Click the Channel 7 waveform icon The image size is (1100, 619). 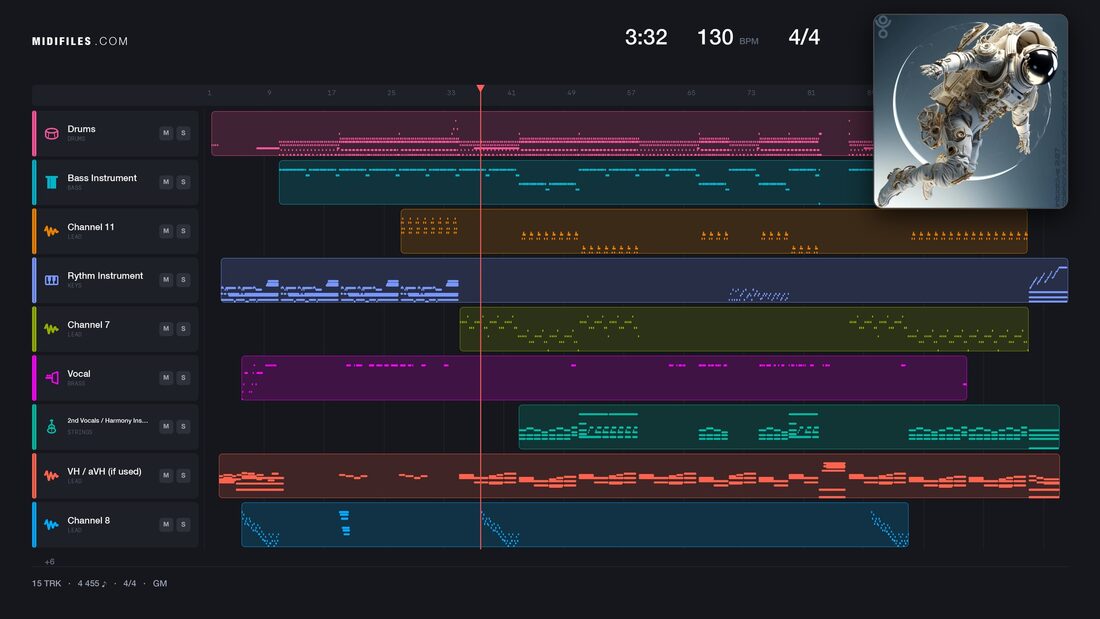51,328
